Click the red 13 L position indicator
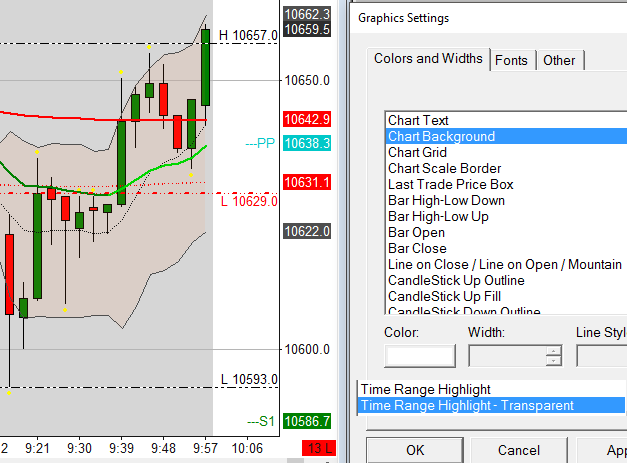Viewport: 627px width, 463px height. [x=319, y=448]
